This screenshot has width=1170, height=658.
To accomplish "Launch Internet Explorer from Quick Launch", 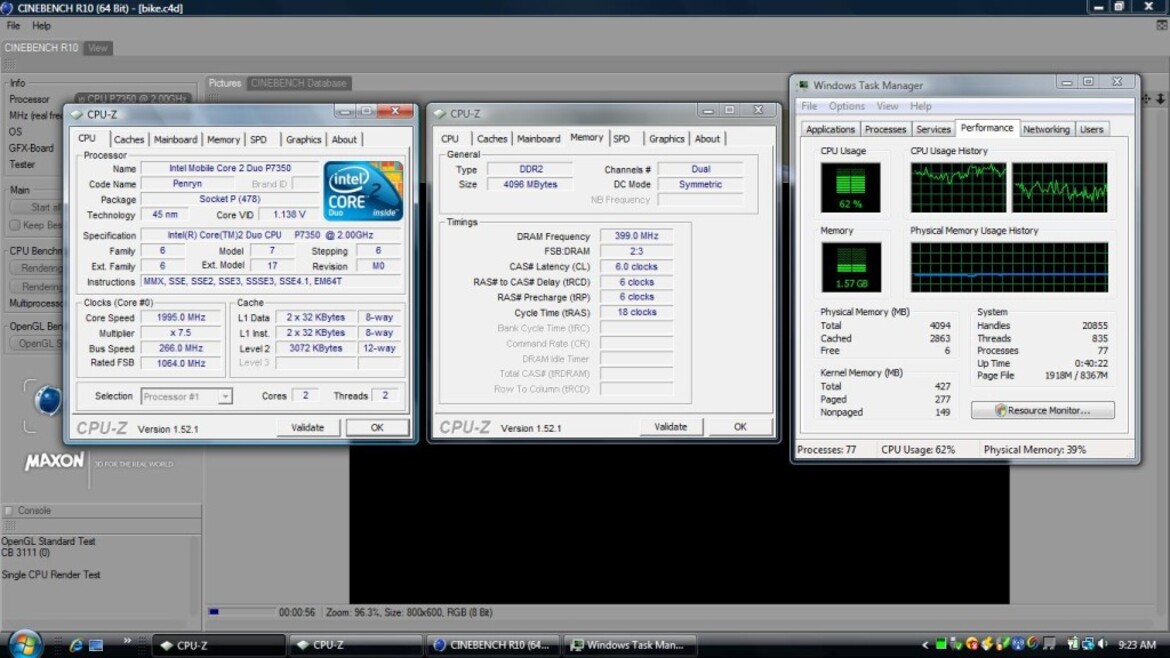I will coord(76,645).
